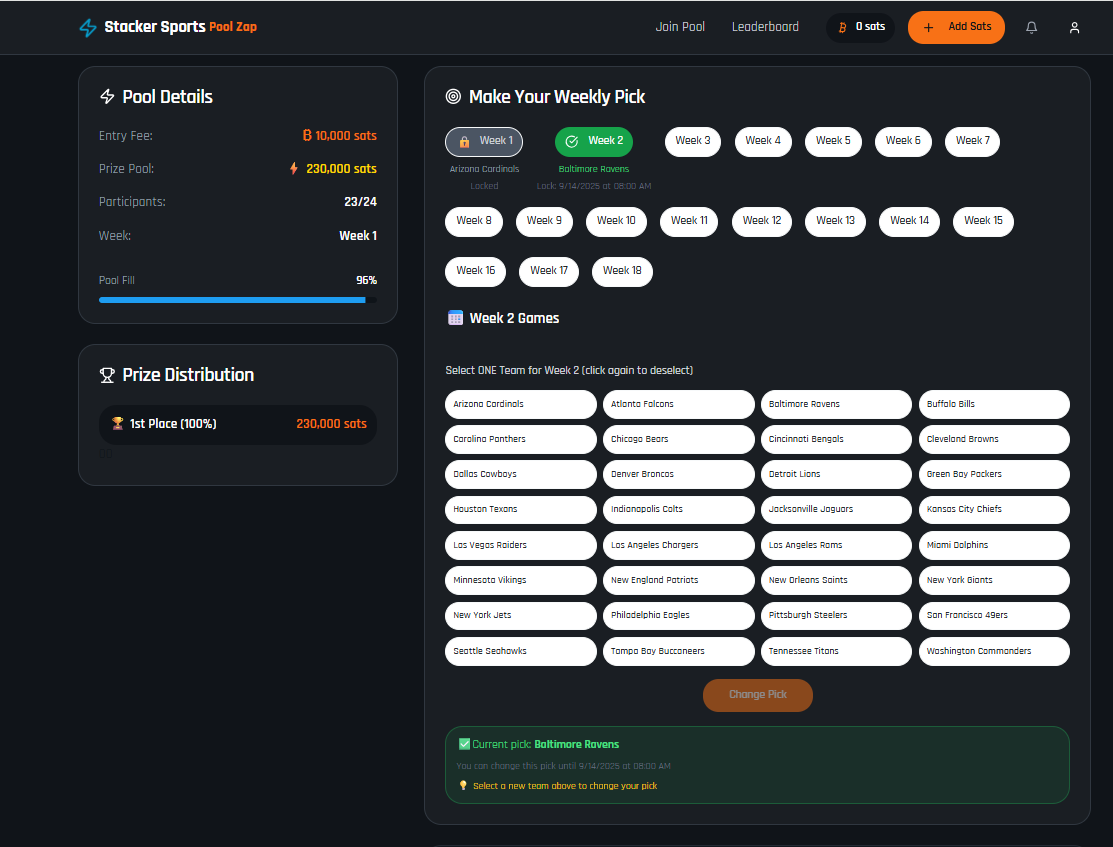Click the lock icon on Week 1
Viewport: 1113px width, 847px height.
[464, 142]
